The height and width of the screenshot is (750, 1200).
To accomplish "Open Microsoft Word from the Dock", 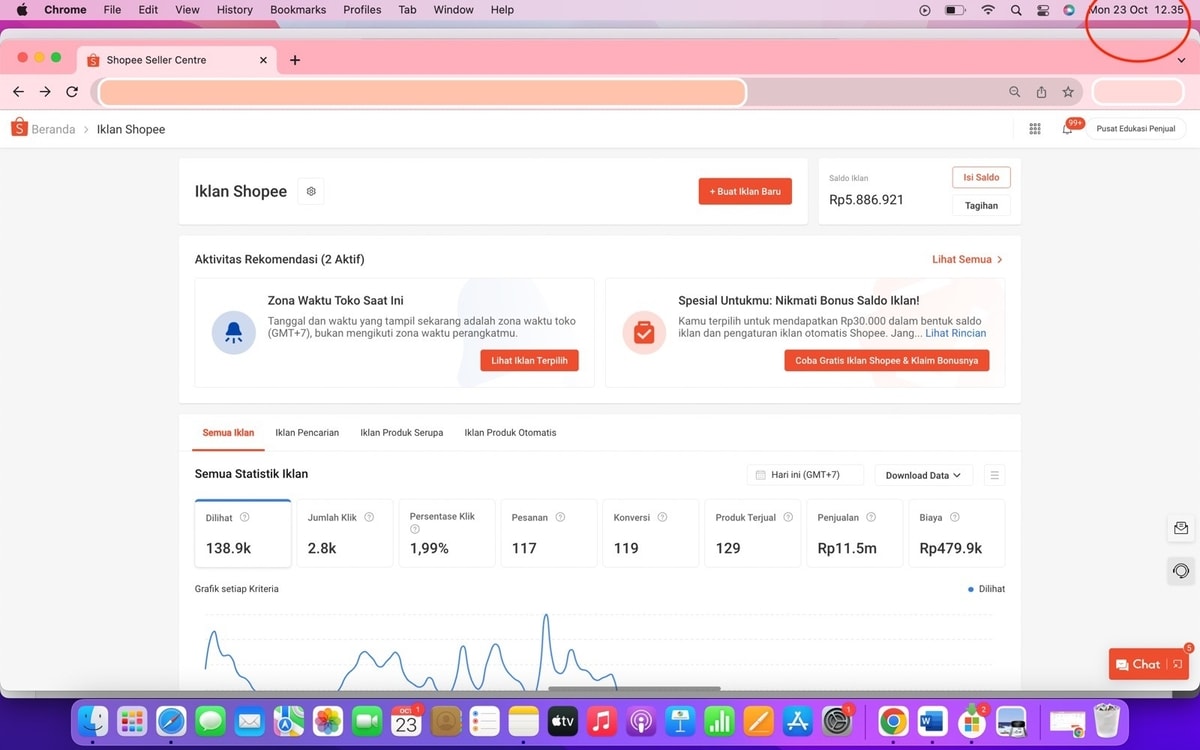I will [932, 721].
